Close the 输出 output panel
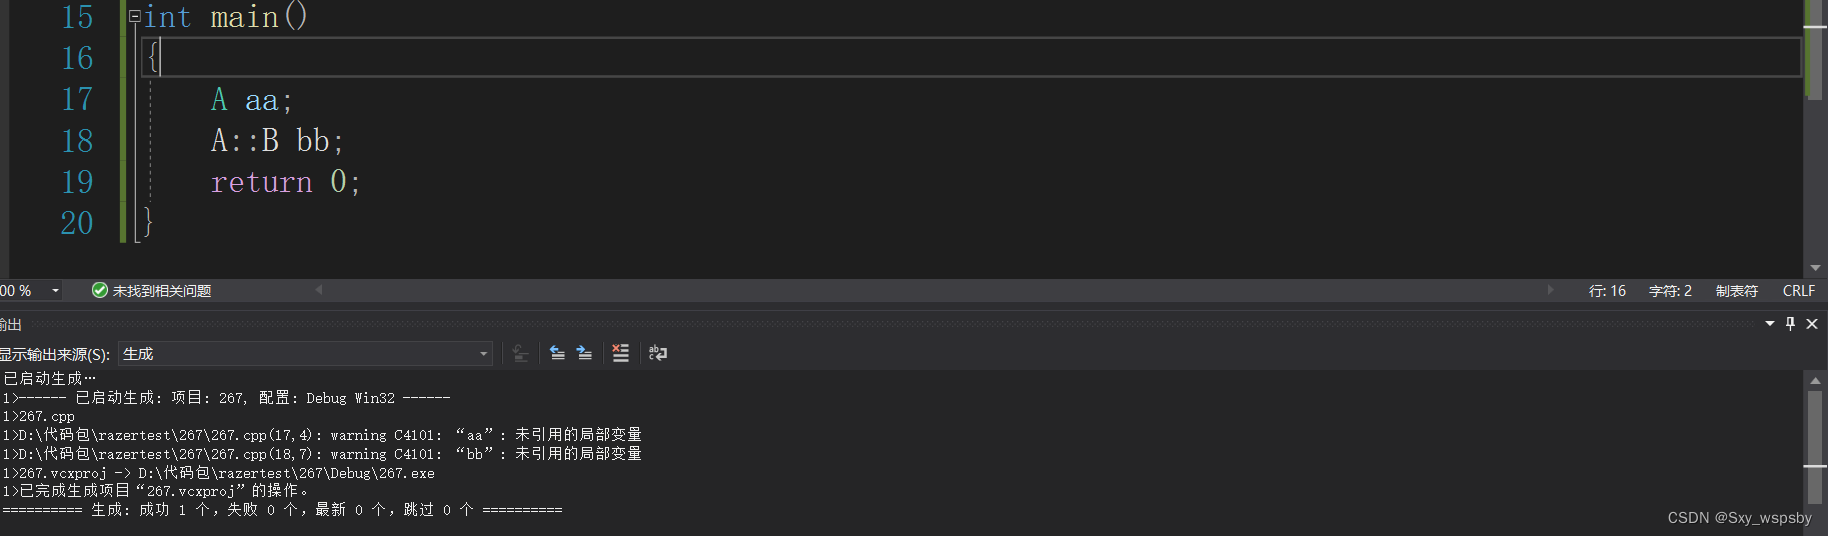The image size is (1828, 536). pyautogui.click(x=1811, y=323)
